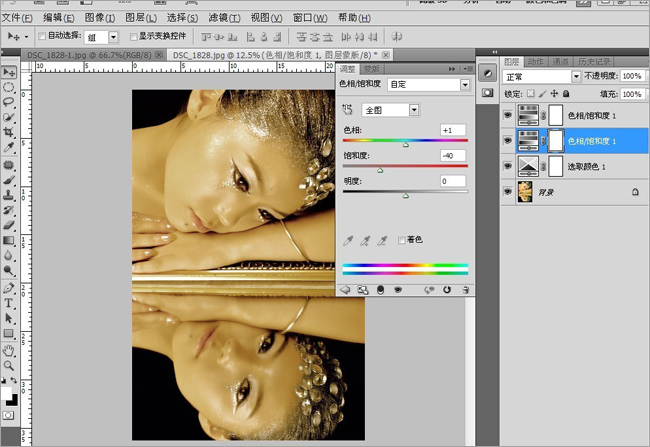Select the Brush tool
This screenshot has width=650, height=447.
click(x=9, y=180)
